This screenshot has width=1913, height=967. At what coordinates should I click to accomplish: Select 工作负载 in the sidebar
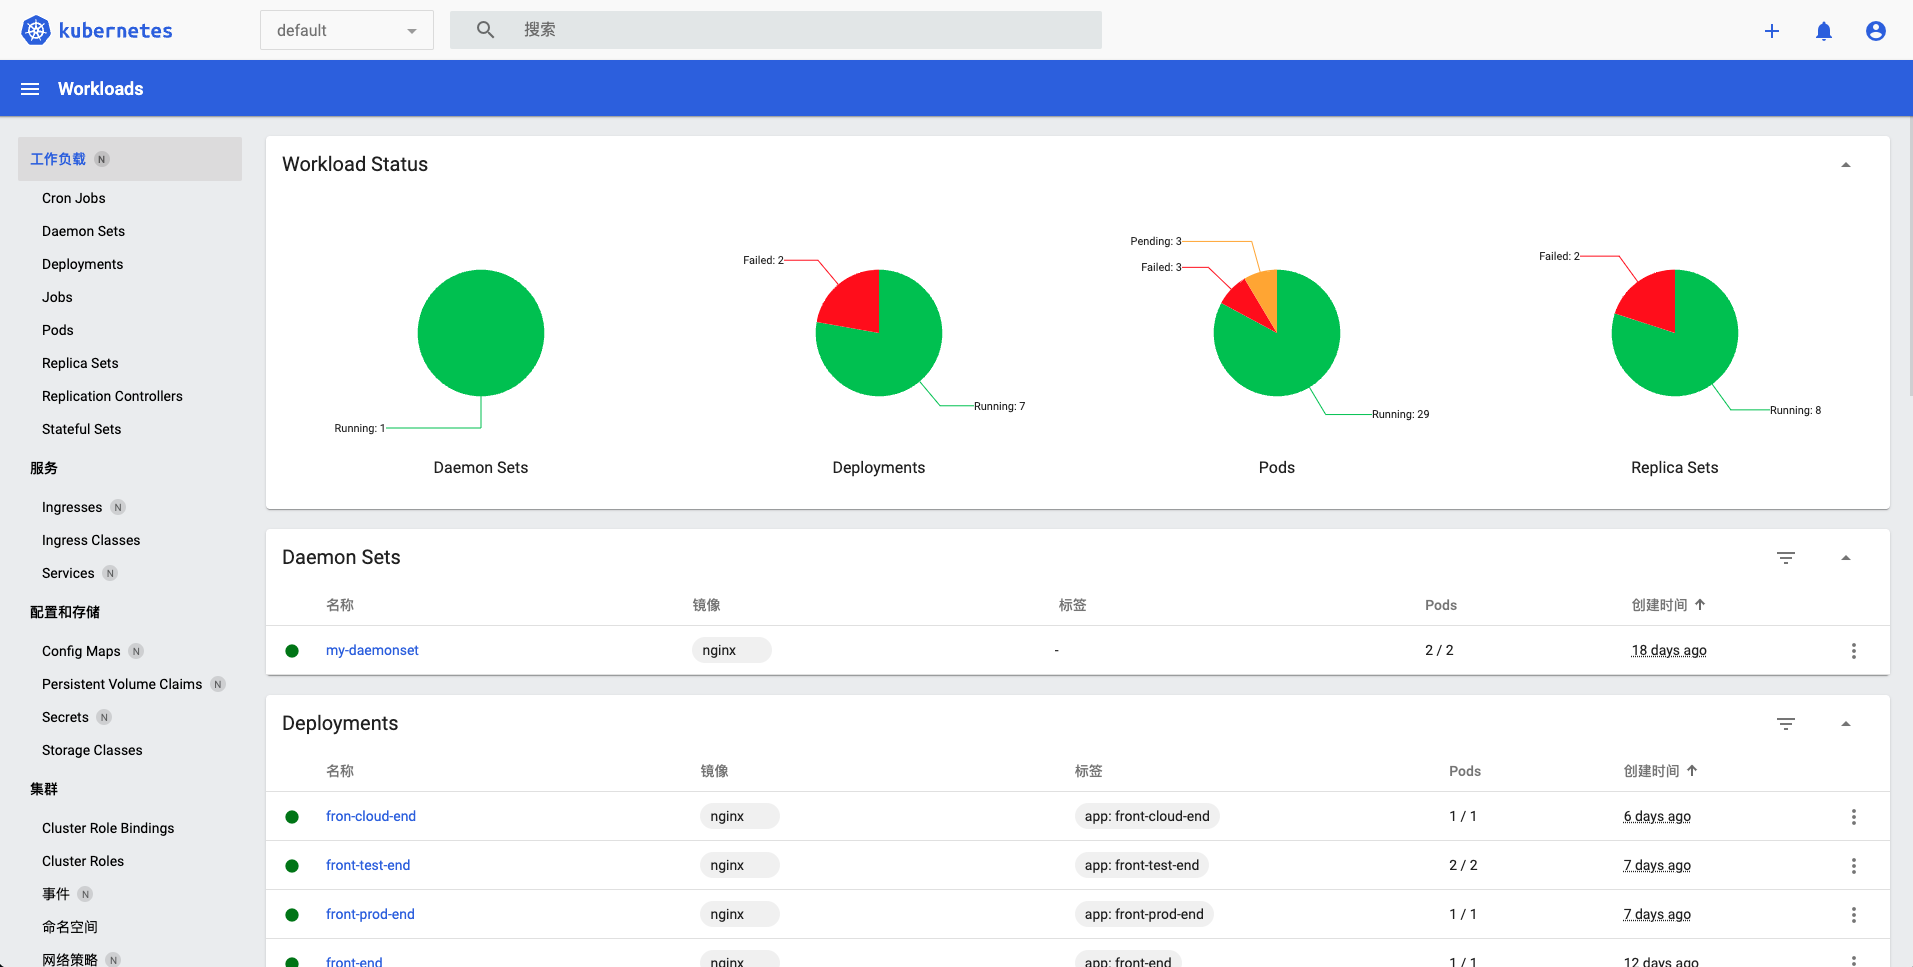130,159
